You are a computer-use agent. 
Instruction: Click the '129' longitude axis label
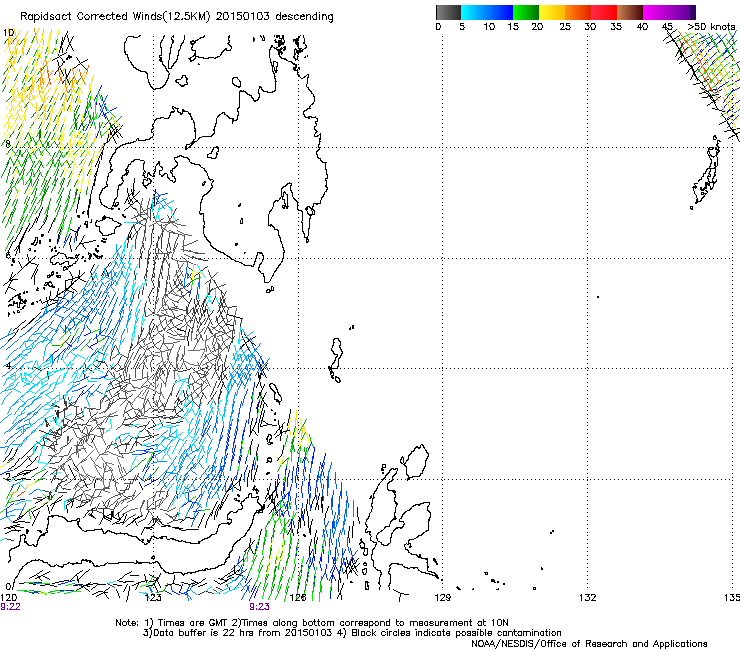(443, 598)
